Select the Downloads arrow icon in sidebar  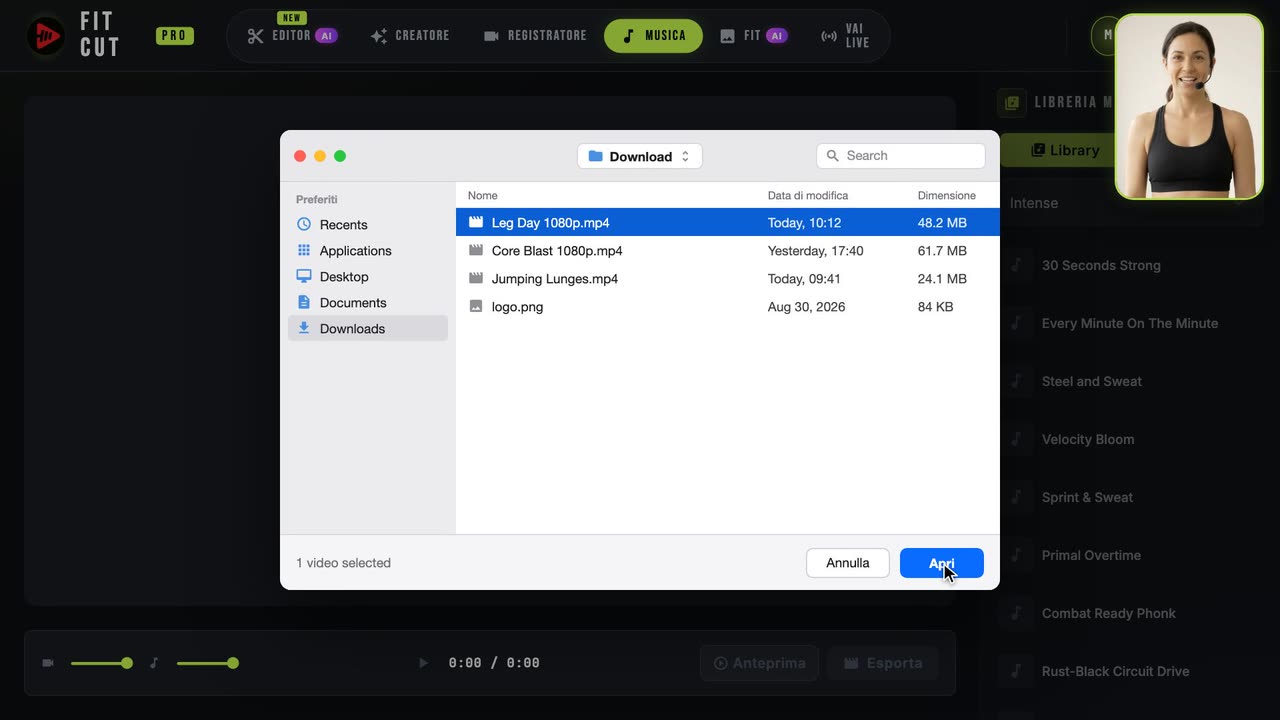click(304, 329)
